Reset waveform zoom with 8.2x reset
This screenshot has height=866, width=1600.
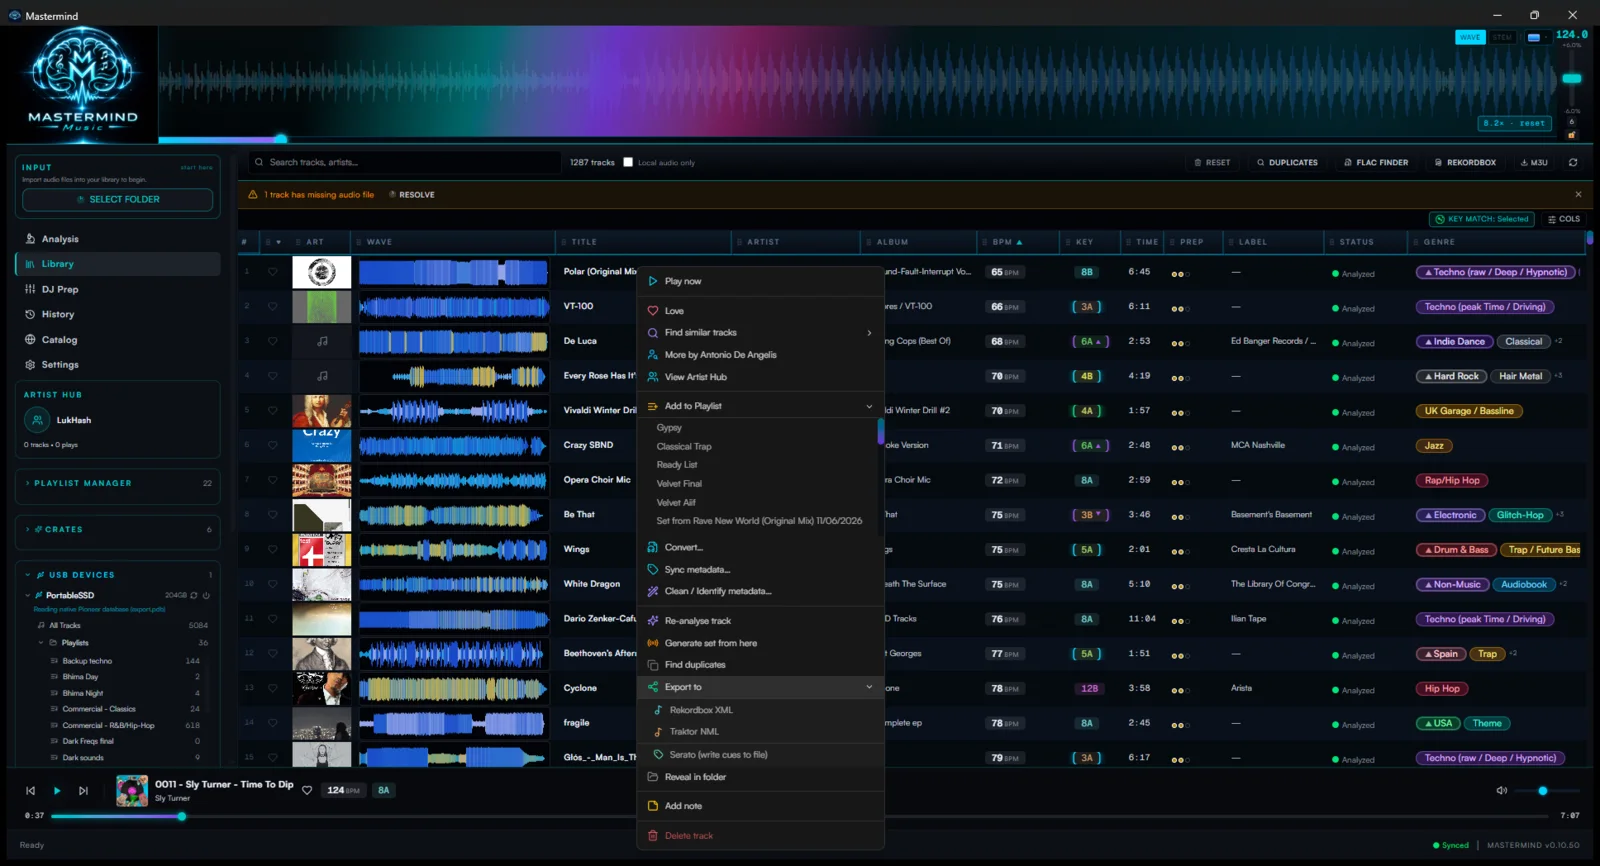click(1513, 123)
